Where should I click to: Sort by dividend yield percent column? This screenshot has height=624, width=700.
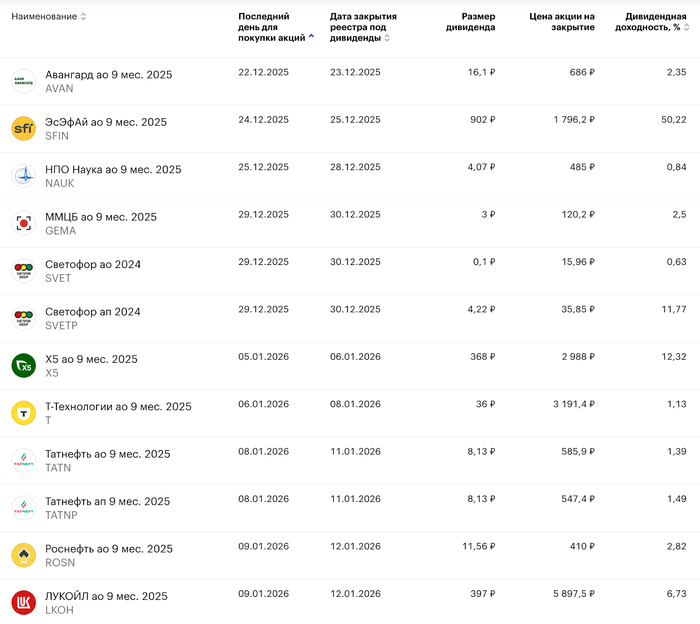point(687,28)
